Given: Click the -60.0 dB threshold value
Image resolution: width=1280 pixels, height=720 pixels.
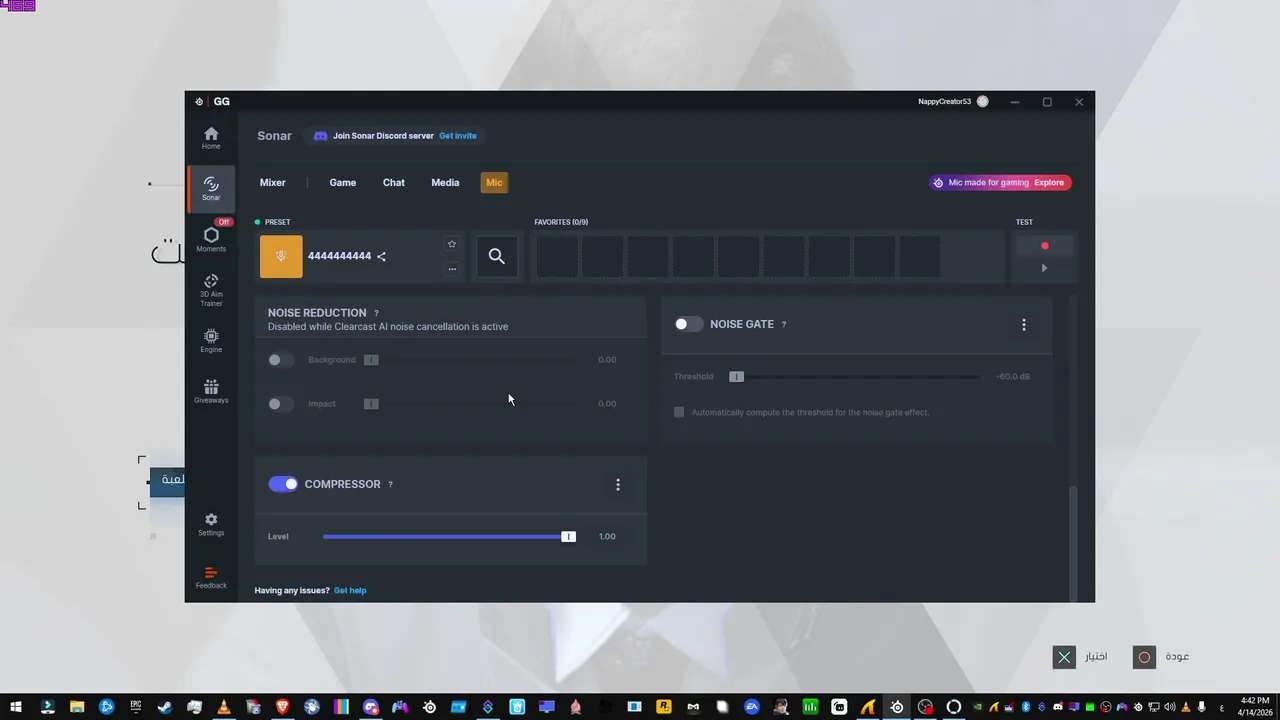Looking at the screenshot, I should point(1013,377).
